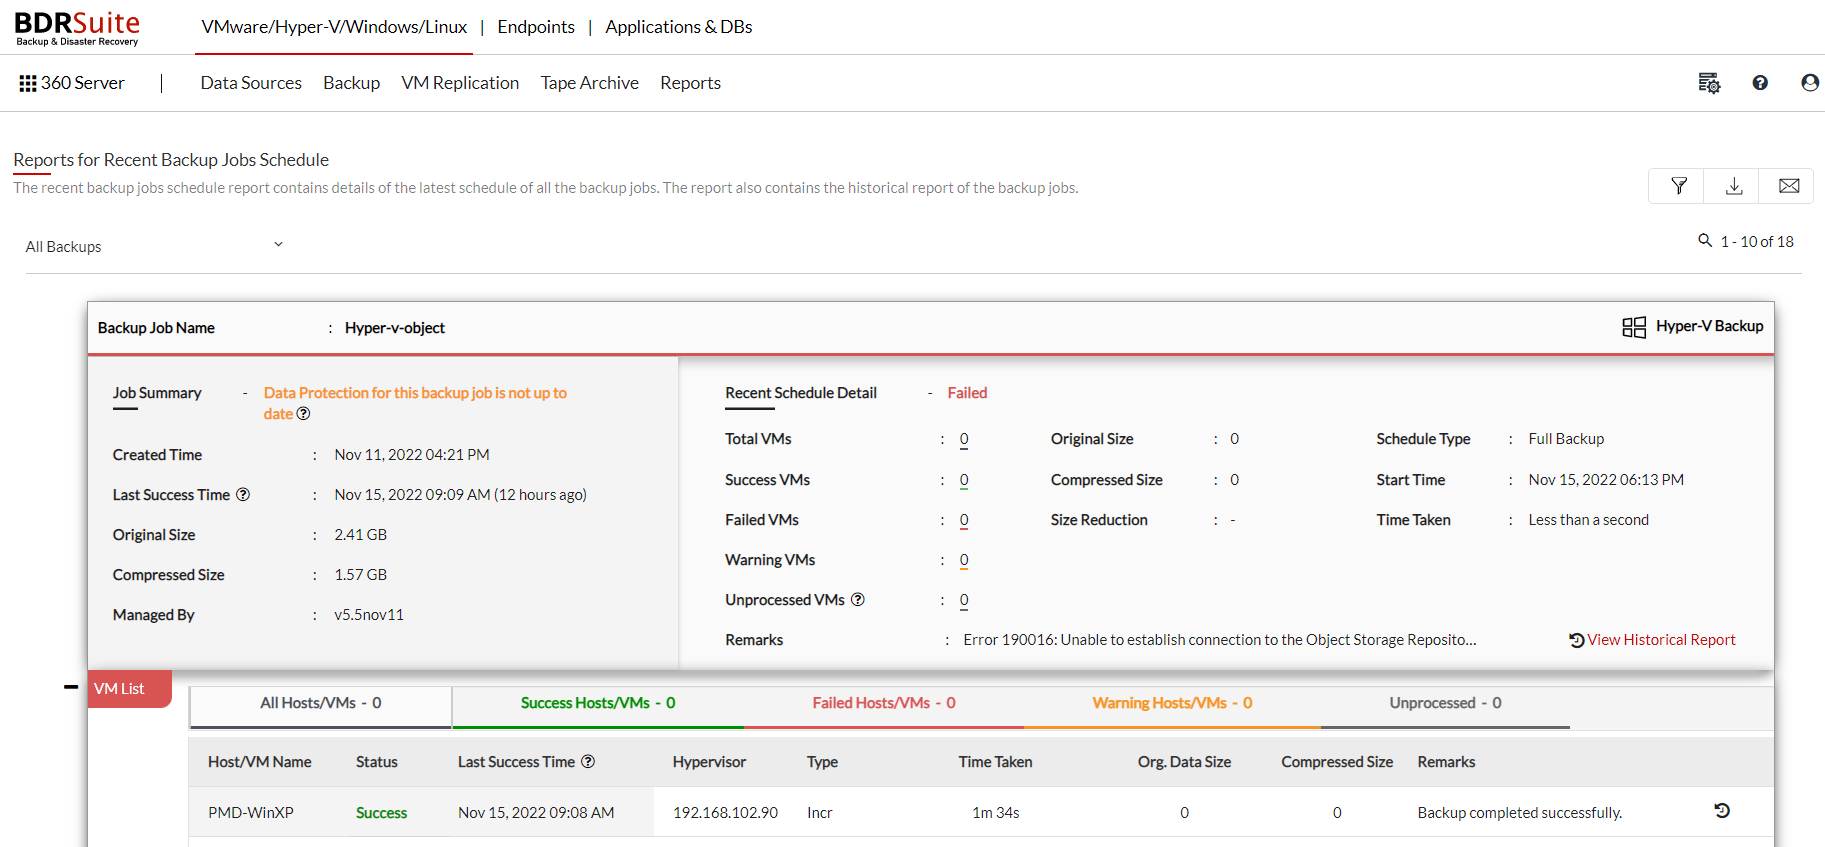Image resolution: width=1825 pixels, height=847 pixels.
Task: Open the settings list icon in header
Action: pos(1709,83)
